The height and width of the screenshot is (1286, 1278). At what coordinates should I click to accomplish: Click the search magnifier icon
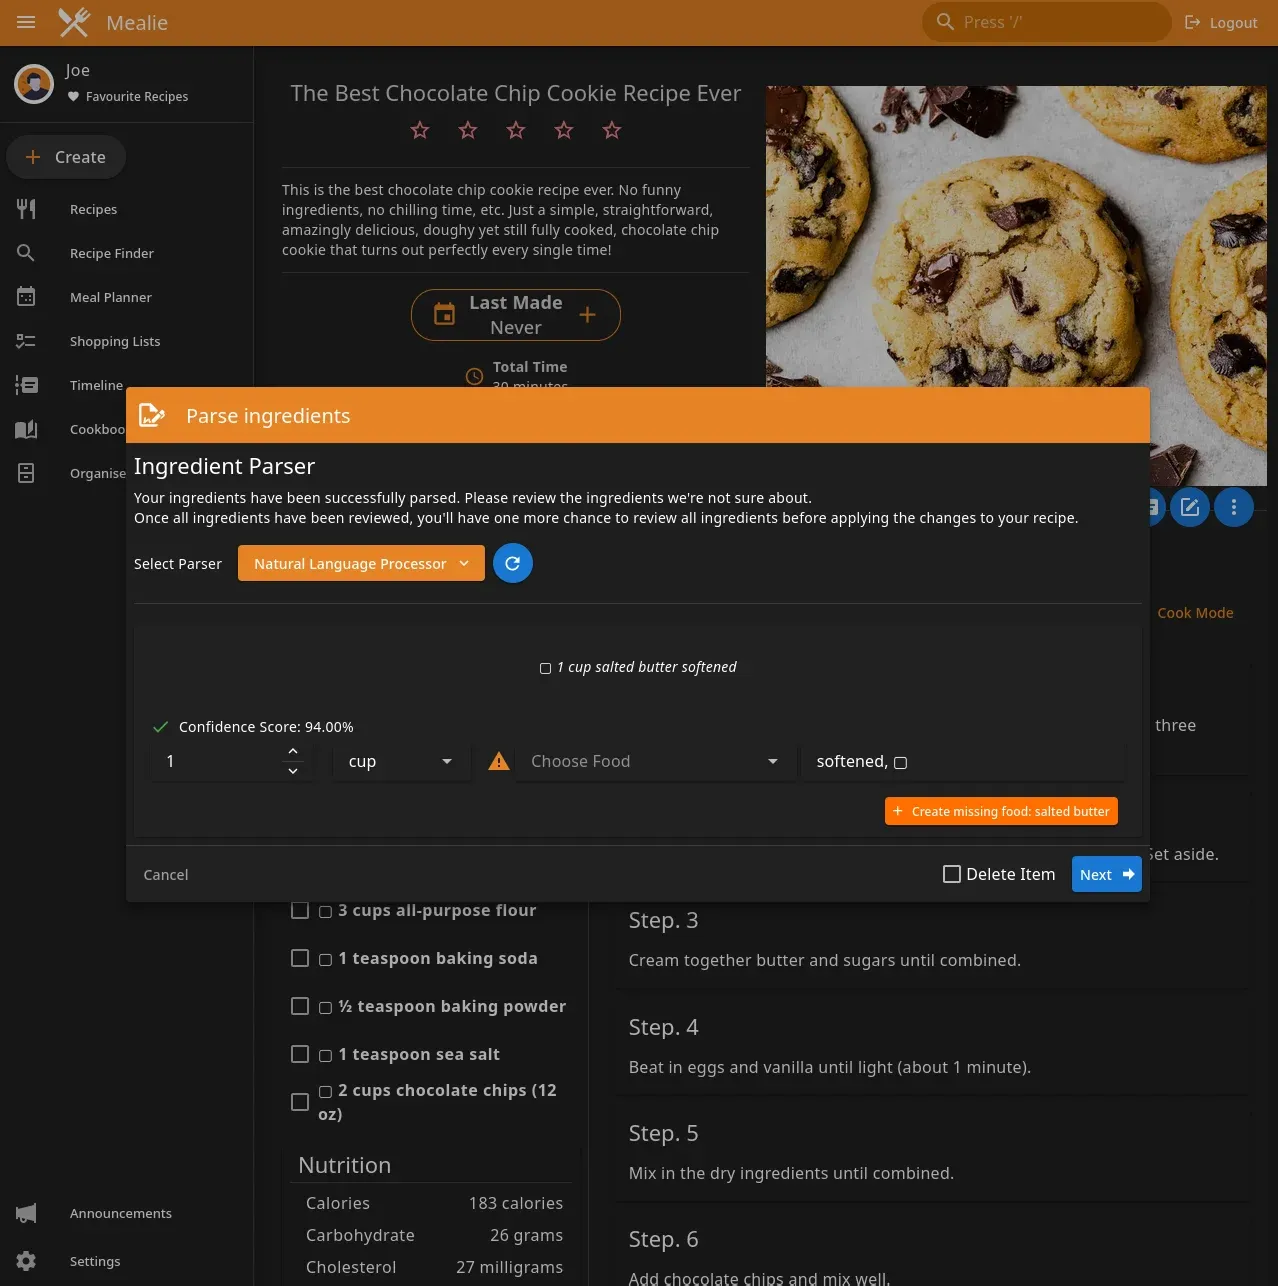[x=945, y=21]
